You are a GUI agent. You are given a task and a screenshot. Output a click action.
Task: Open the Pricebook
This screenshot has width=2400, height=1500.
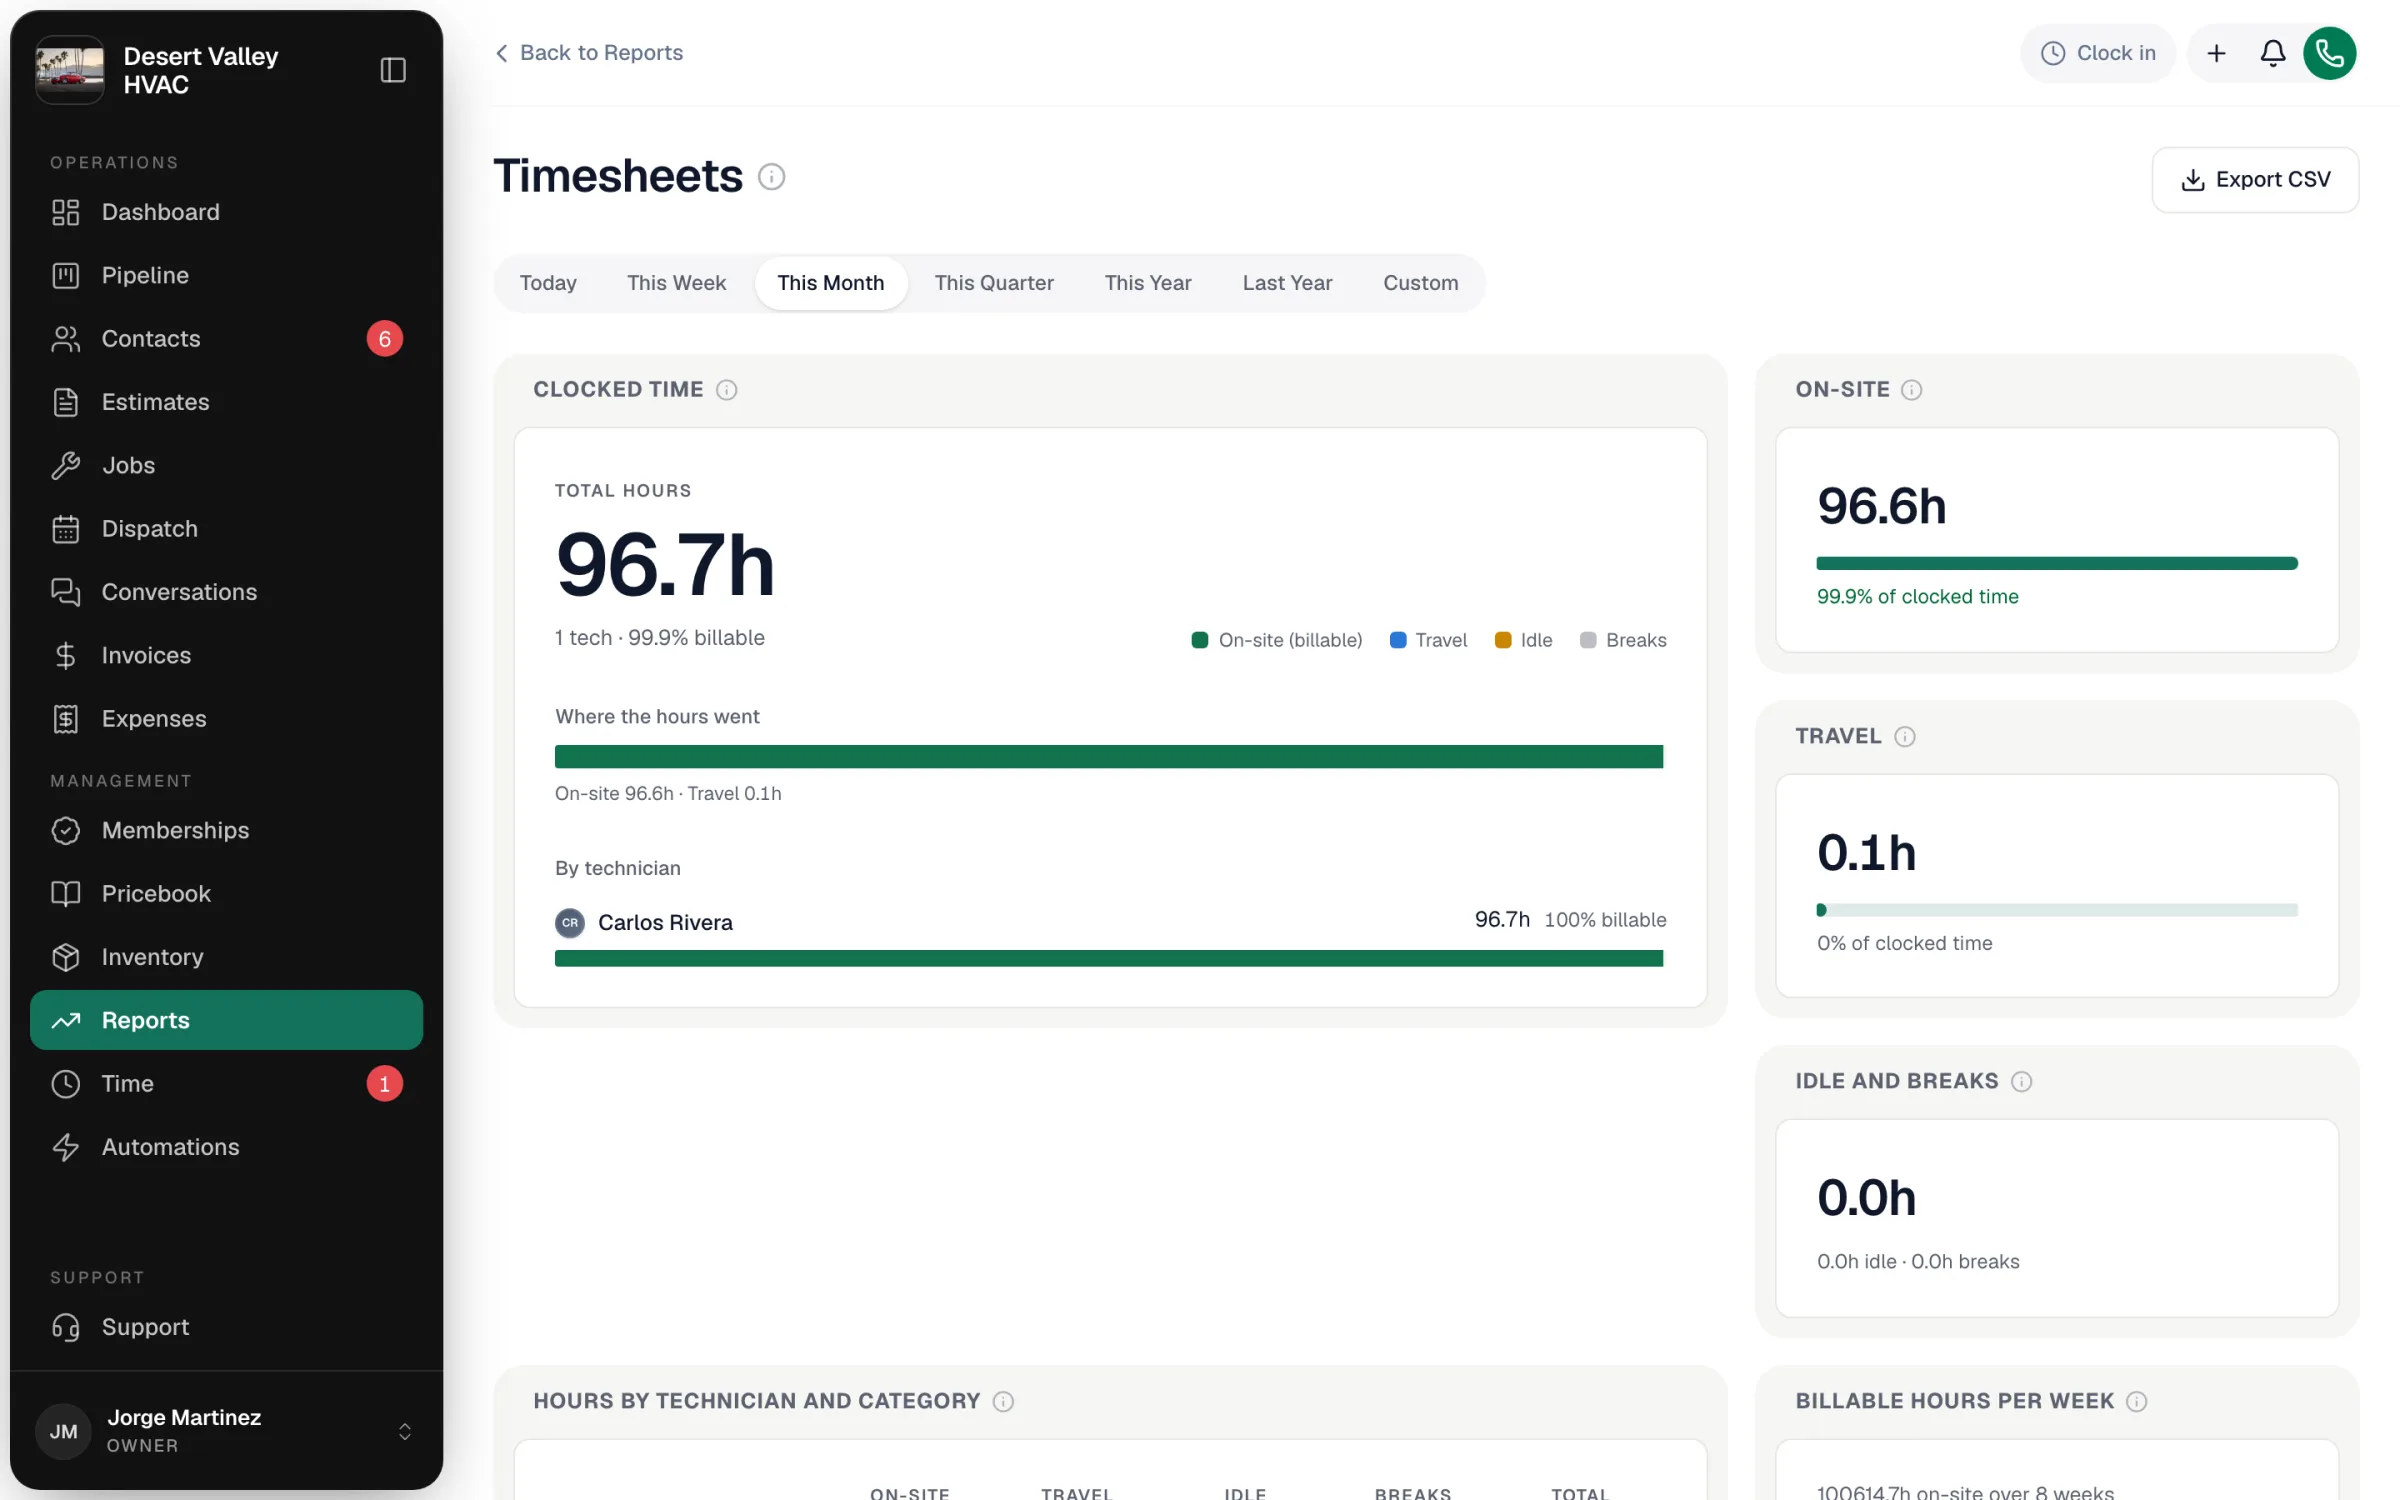pyautogui.click(x=226, y=894)
